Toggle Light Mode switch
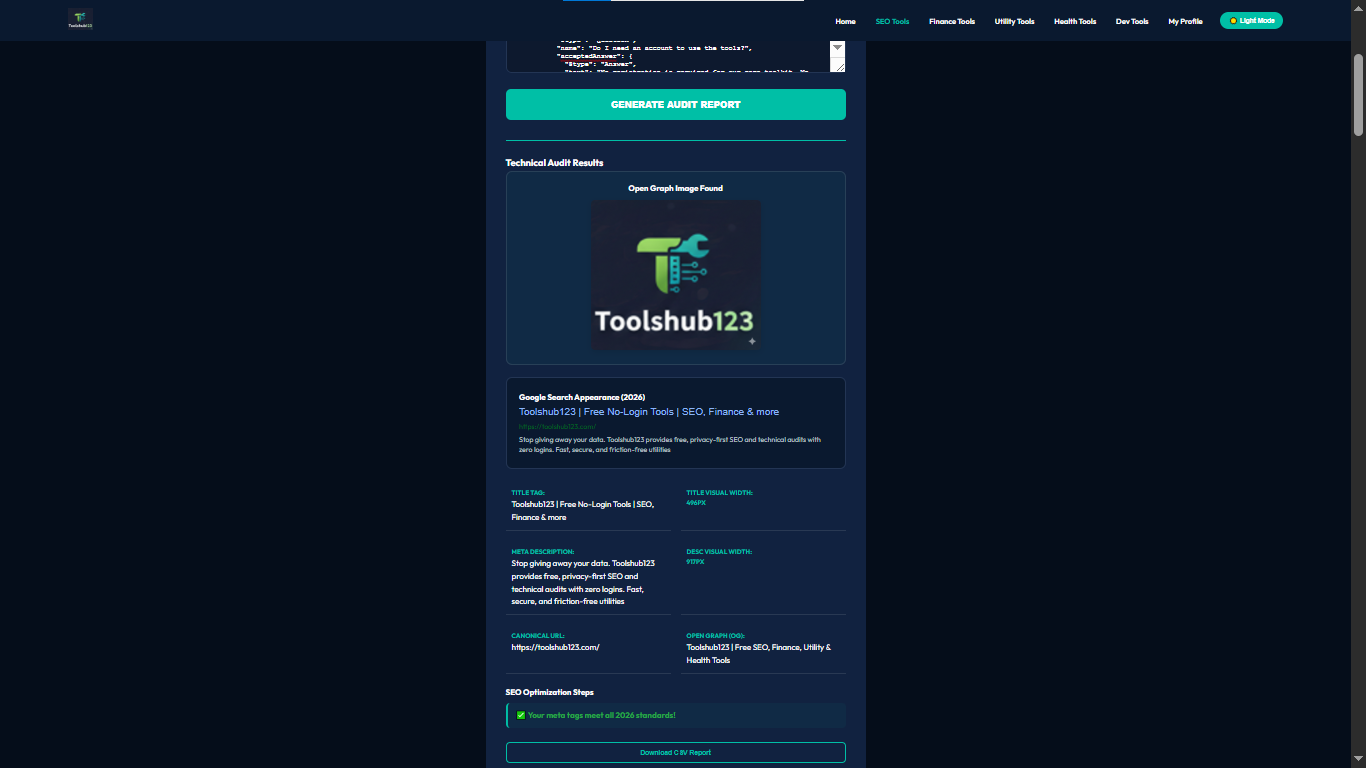The width and height of the screenshot is (1366, 768). 1251,20
